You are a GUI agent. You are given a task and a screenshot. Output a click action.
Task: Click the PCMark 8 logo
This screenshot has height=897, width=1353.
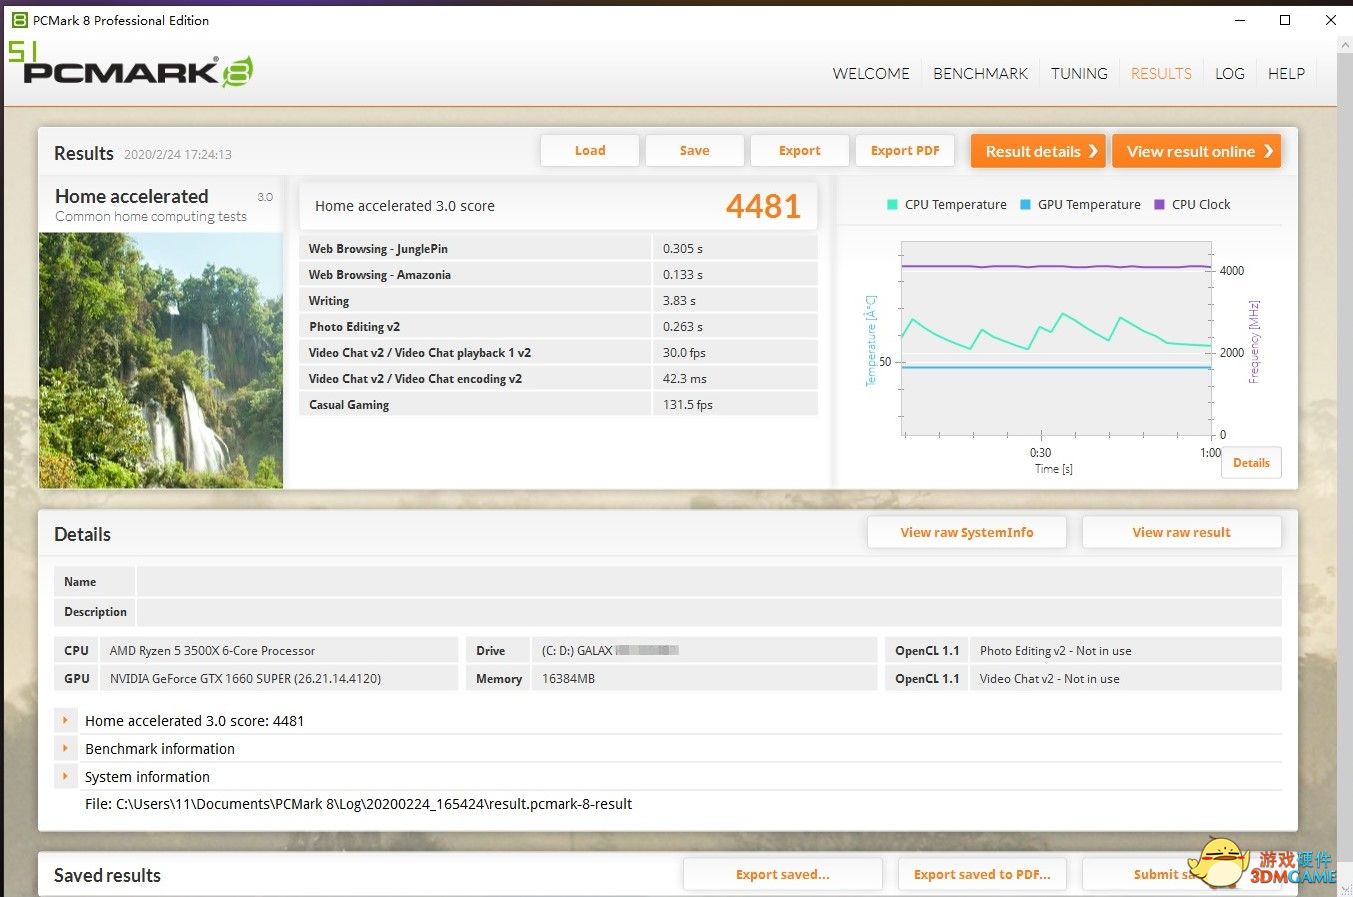click(138, 71)
